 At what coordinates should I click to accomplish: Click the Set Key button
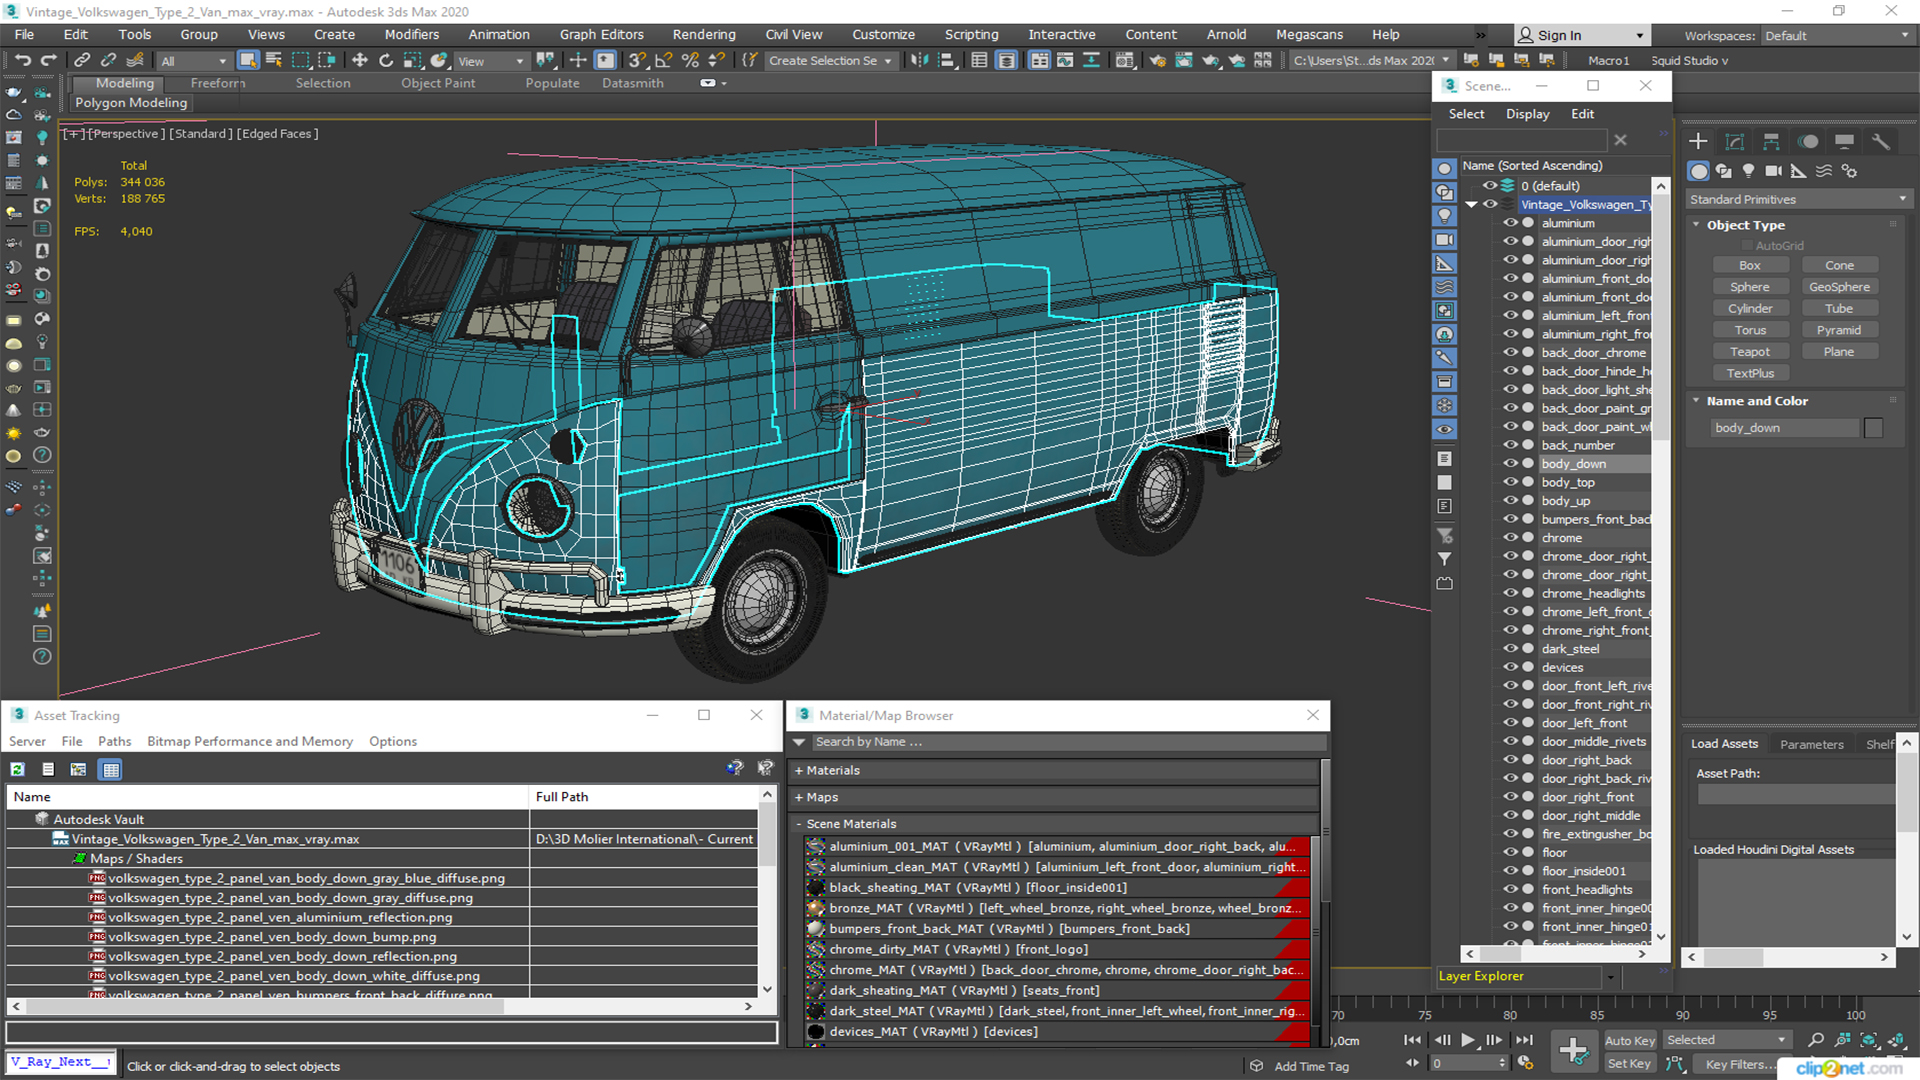point(1630,1064)
